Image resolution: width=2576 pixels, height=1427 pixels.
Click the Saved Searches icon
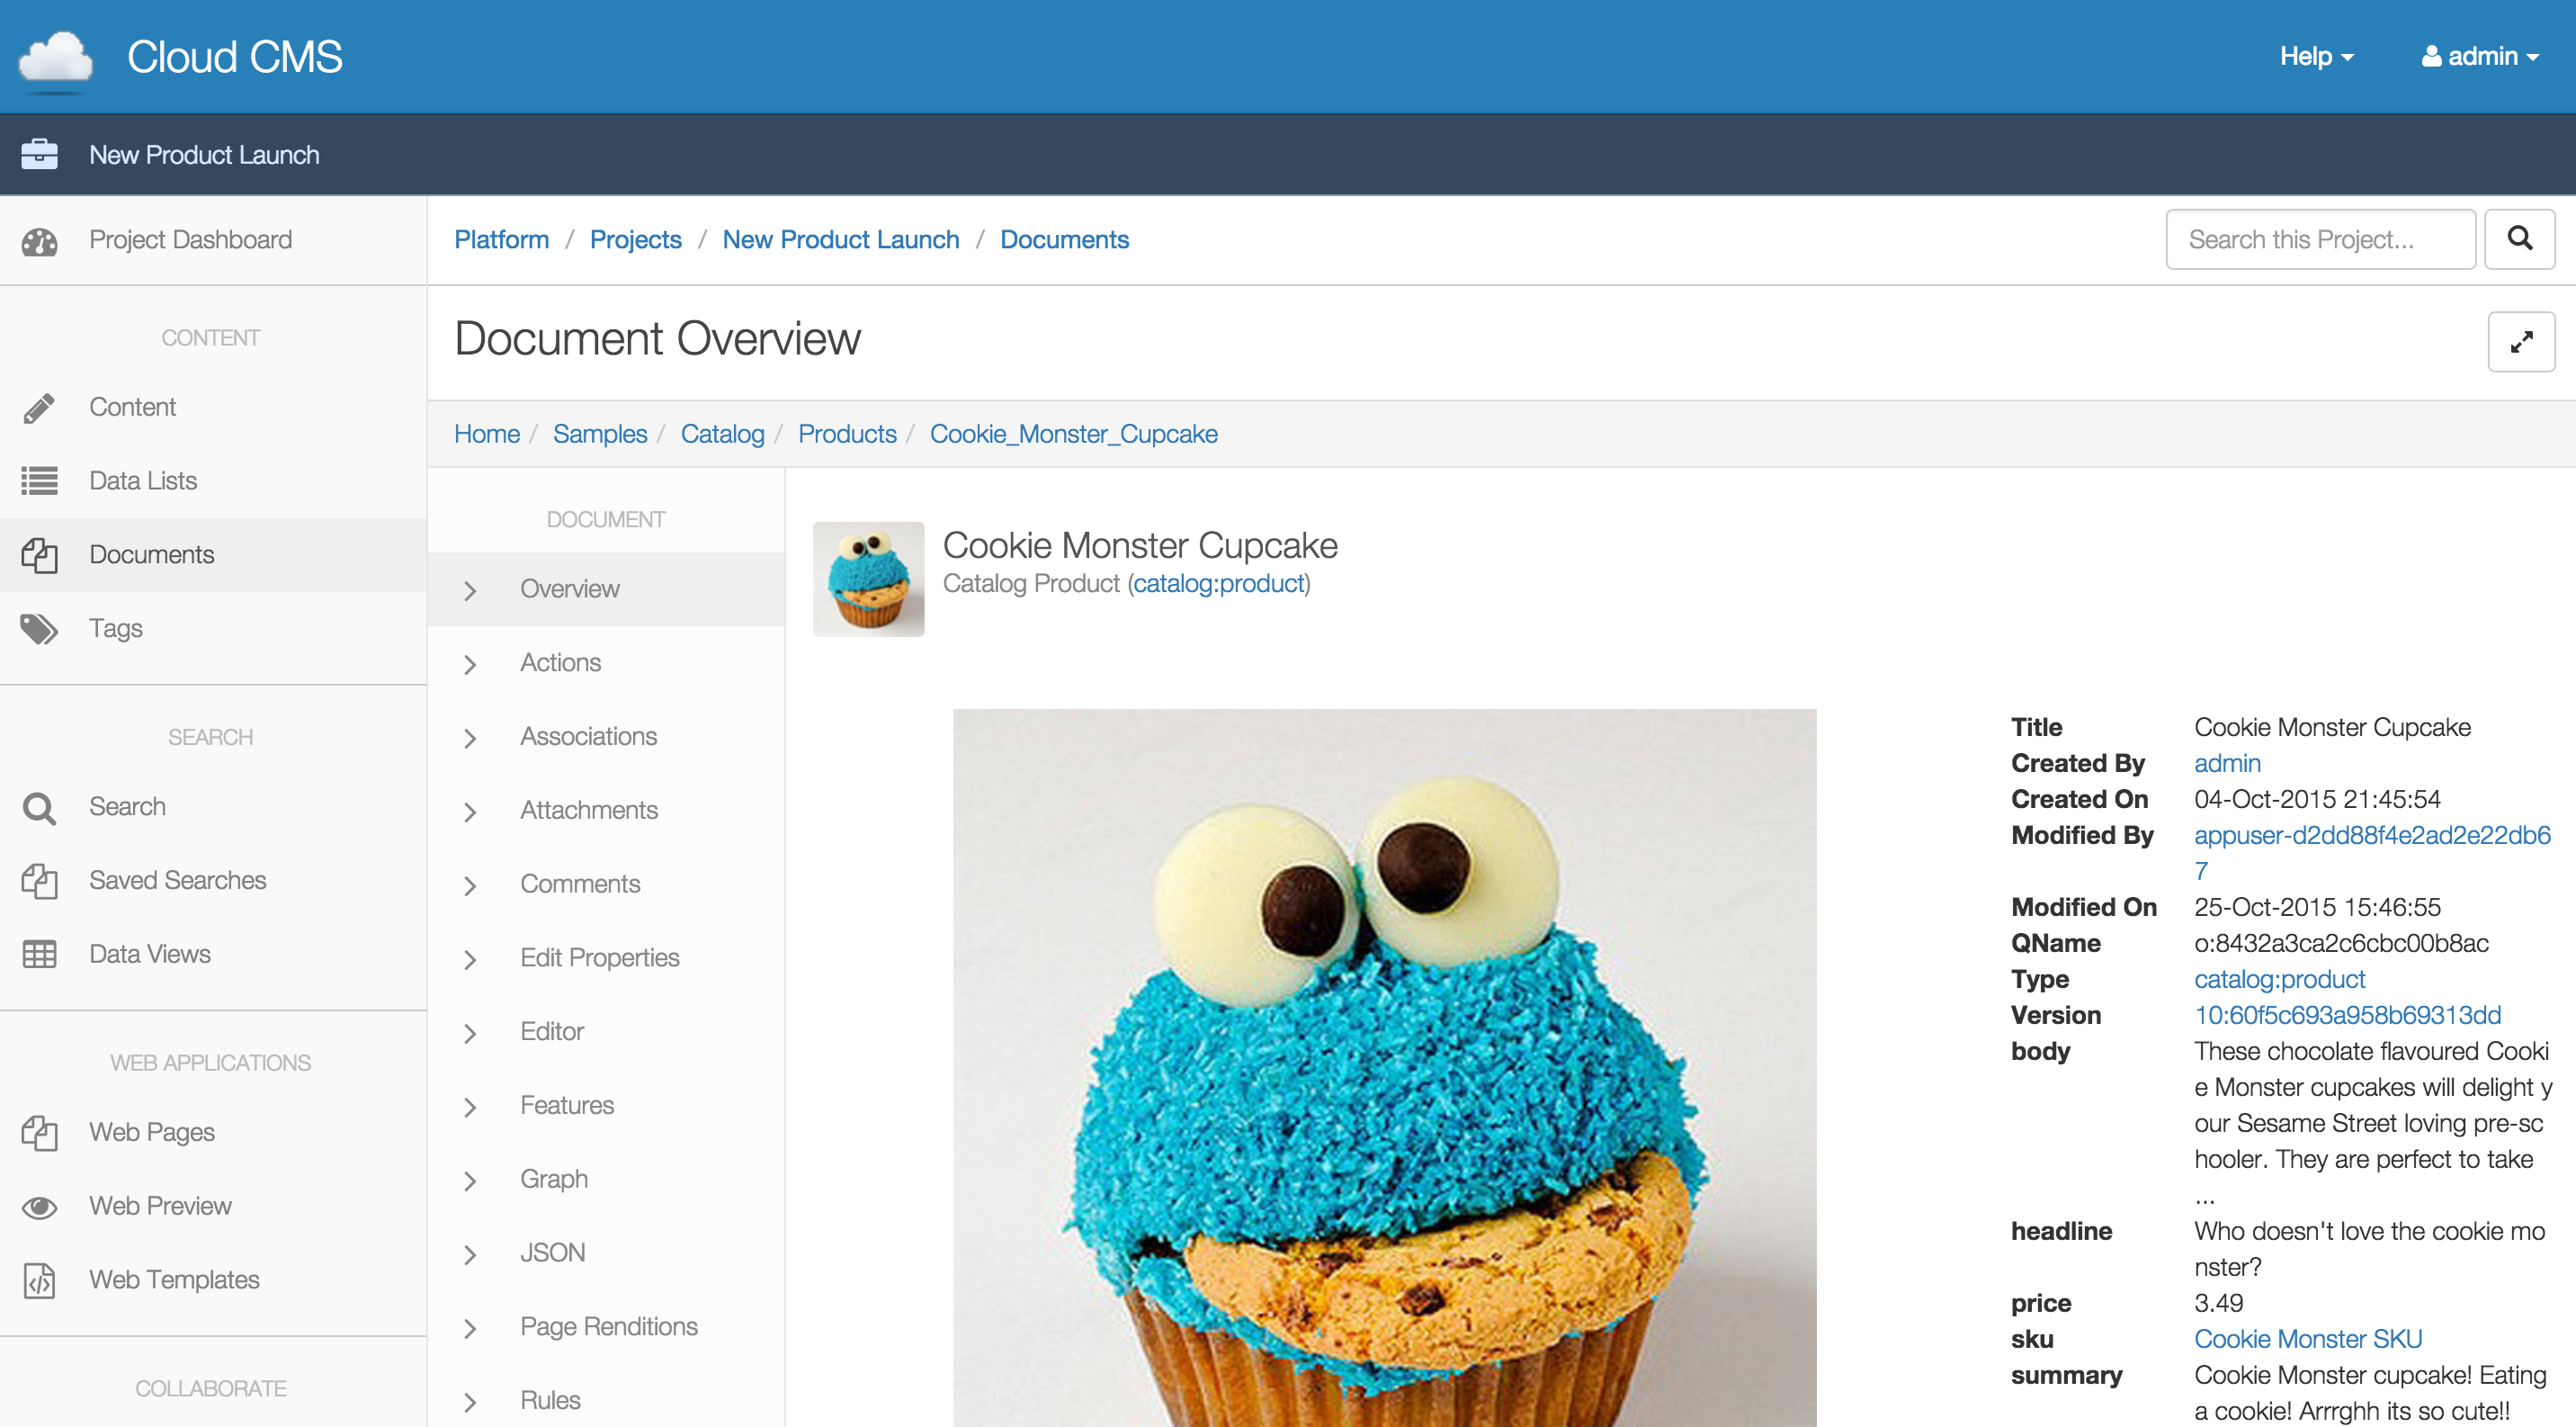pos(40,881)
